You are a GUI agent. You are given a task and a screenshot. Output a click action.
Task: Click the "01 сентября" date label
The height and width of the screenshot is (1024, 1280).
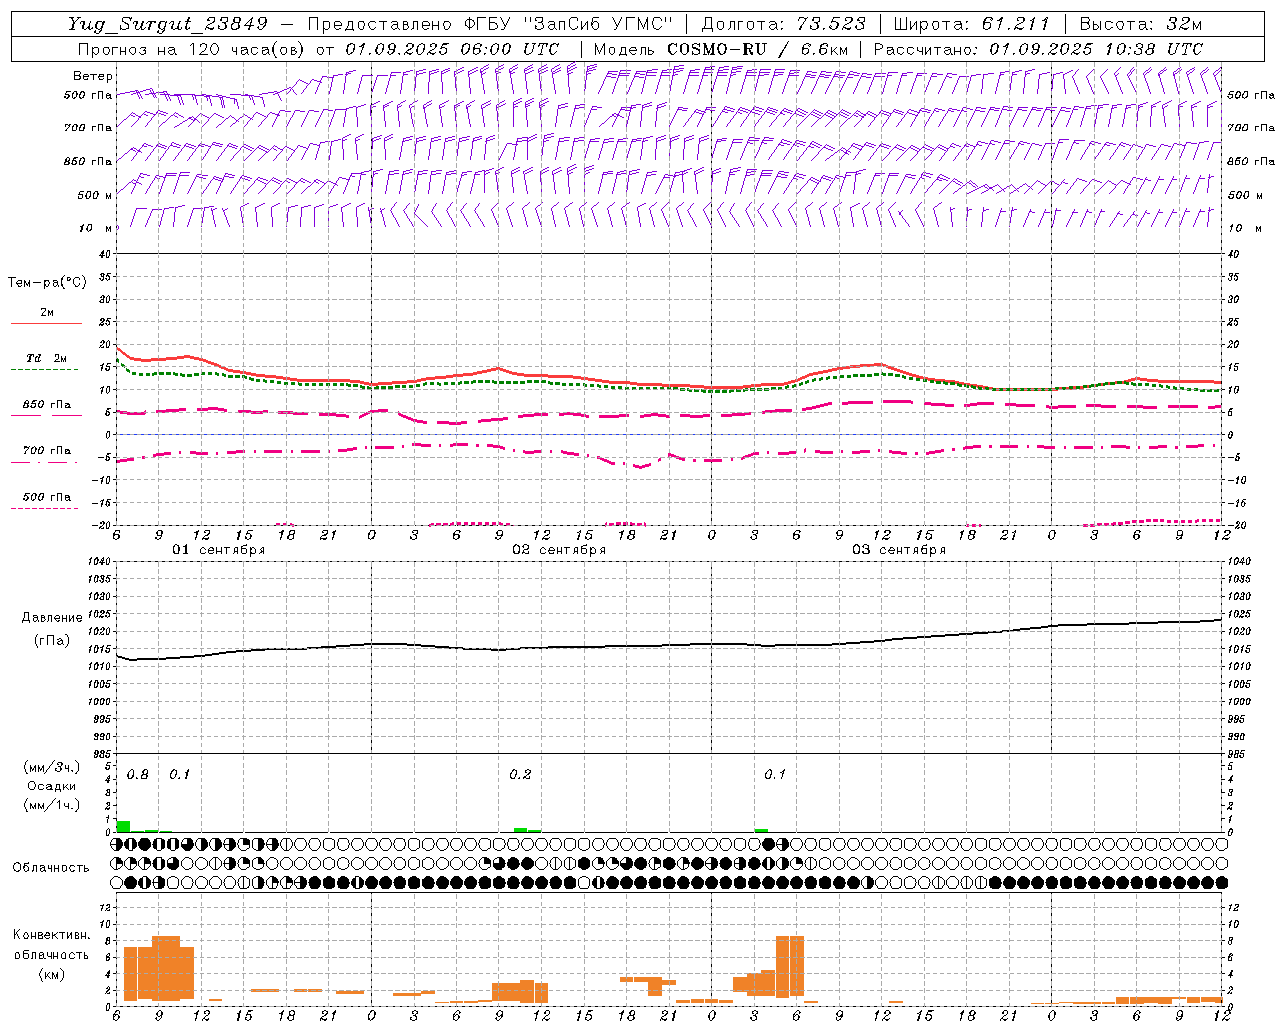218,549
